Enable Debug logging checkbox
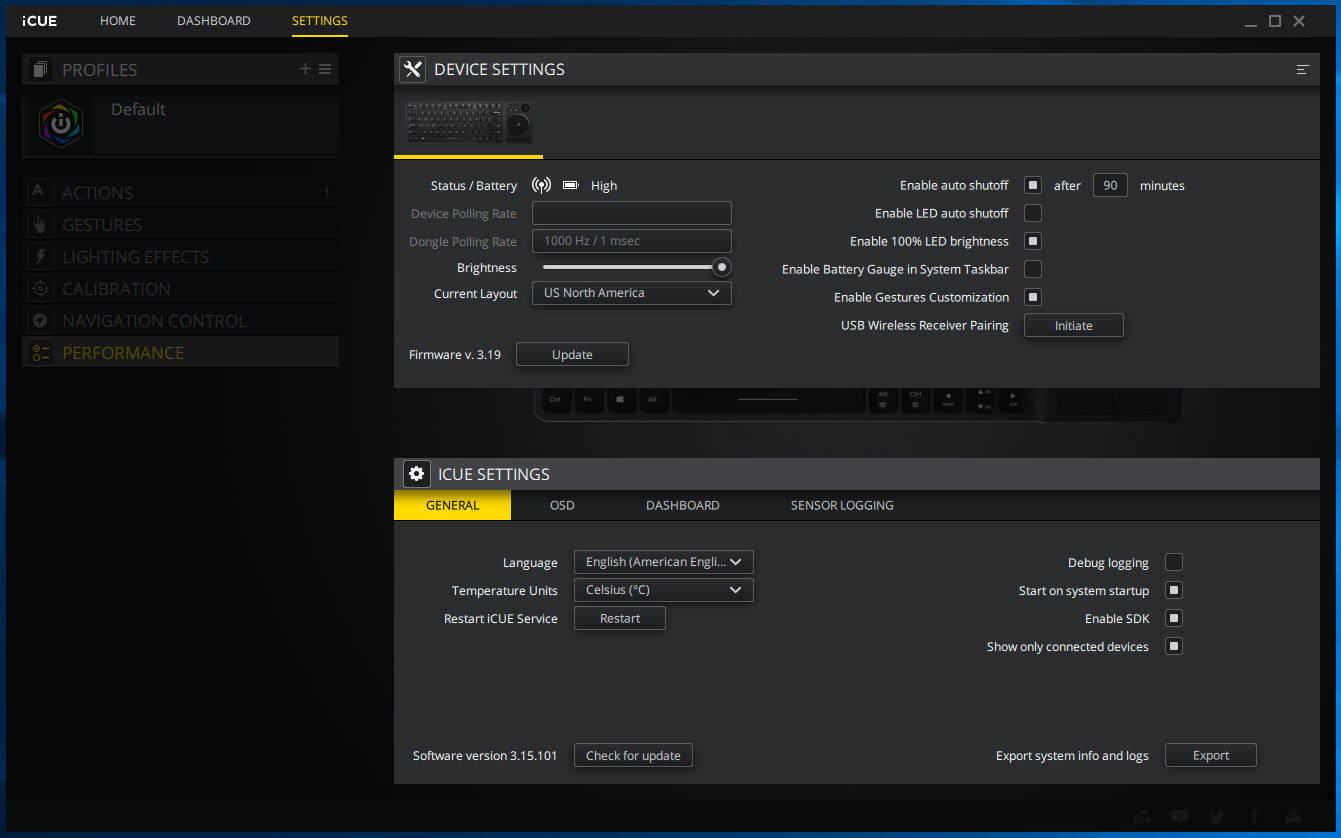Image resolution: width=1341 pixels, height=838 pixels. [x=1174, y=562]
